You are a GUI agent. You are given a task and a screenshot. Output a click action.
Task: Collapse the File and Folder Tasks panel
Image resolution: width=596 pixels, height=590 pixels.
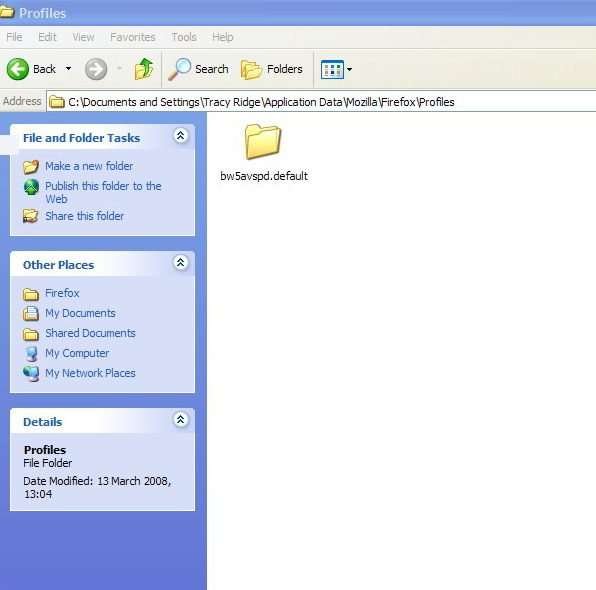(x=181, y=136)
